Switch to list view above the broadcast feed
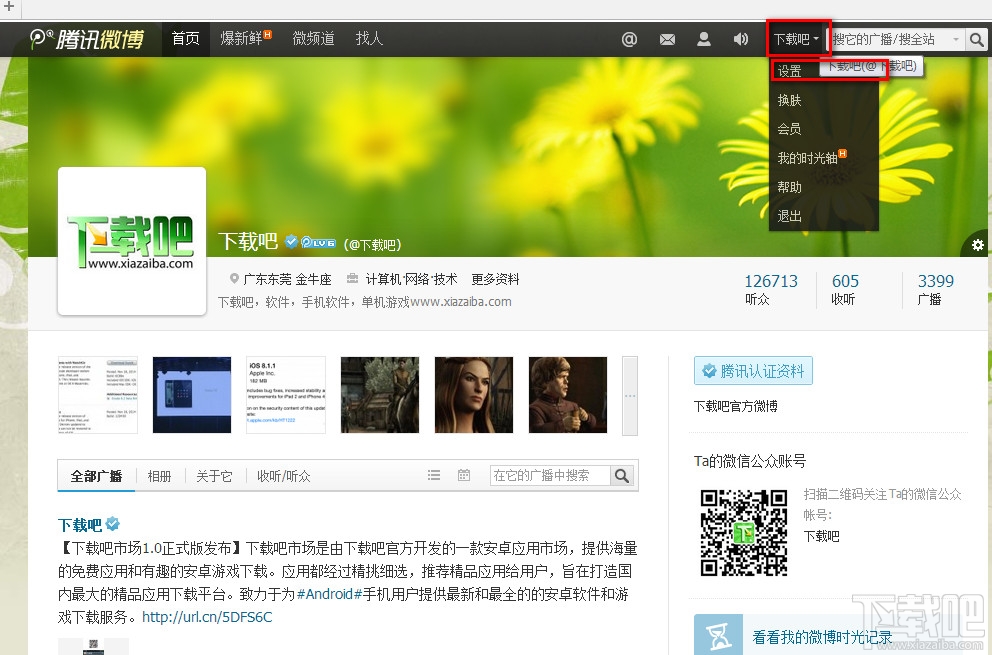This screenshot has height=655, width=992. 434,476
